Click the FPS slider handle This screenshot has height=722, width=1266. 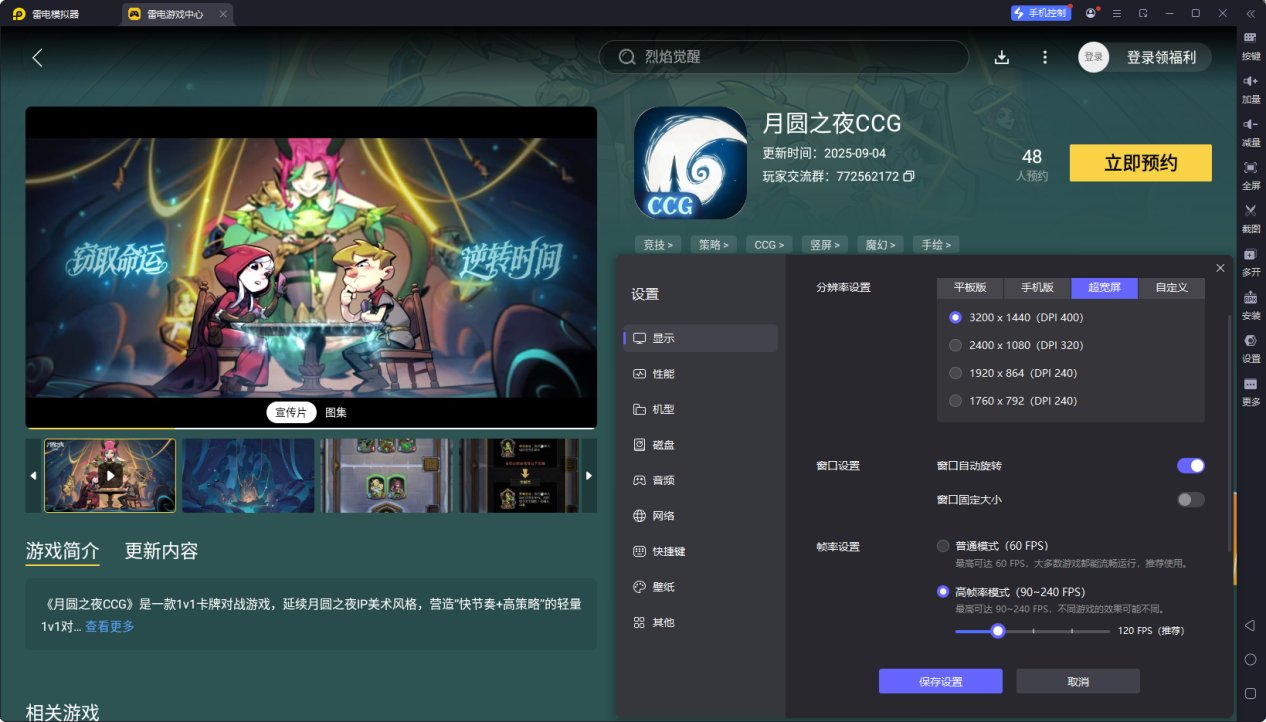[x=997, y=631]
